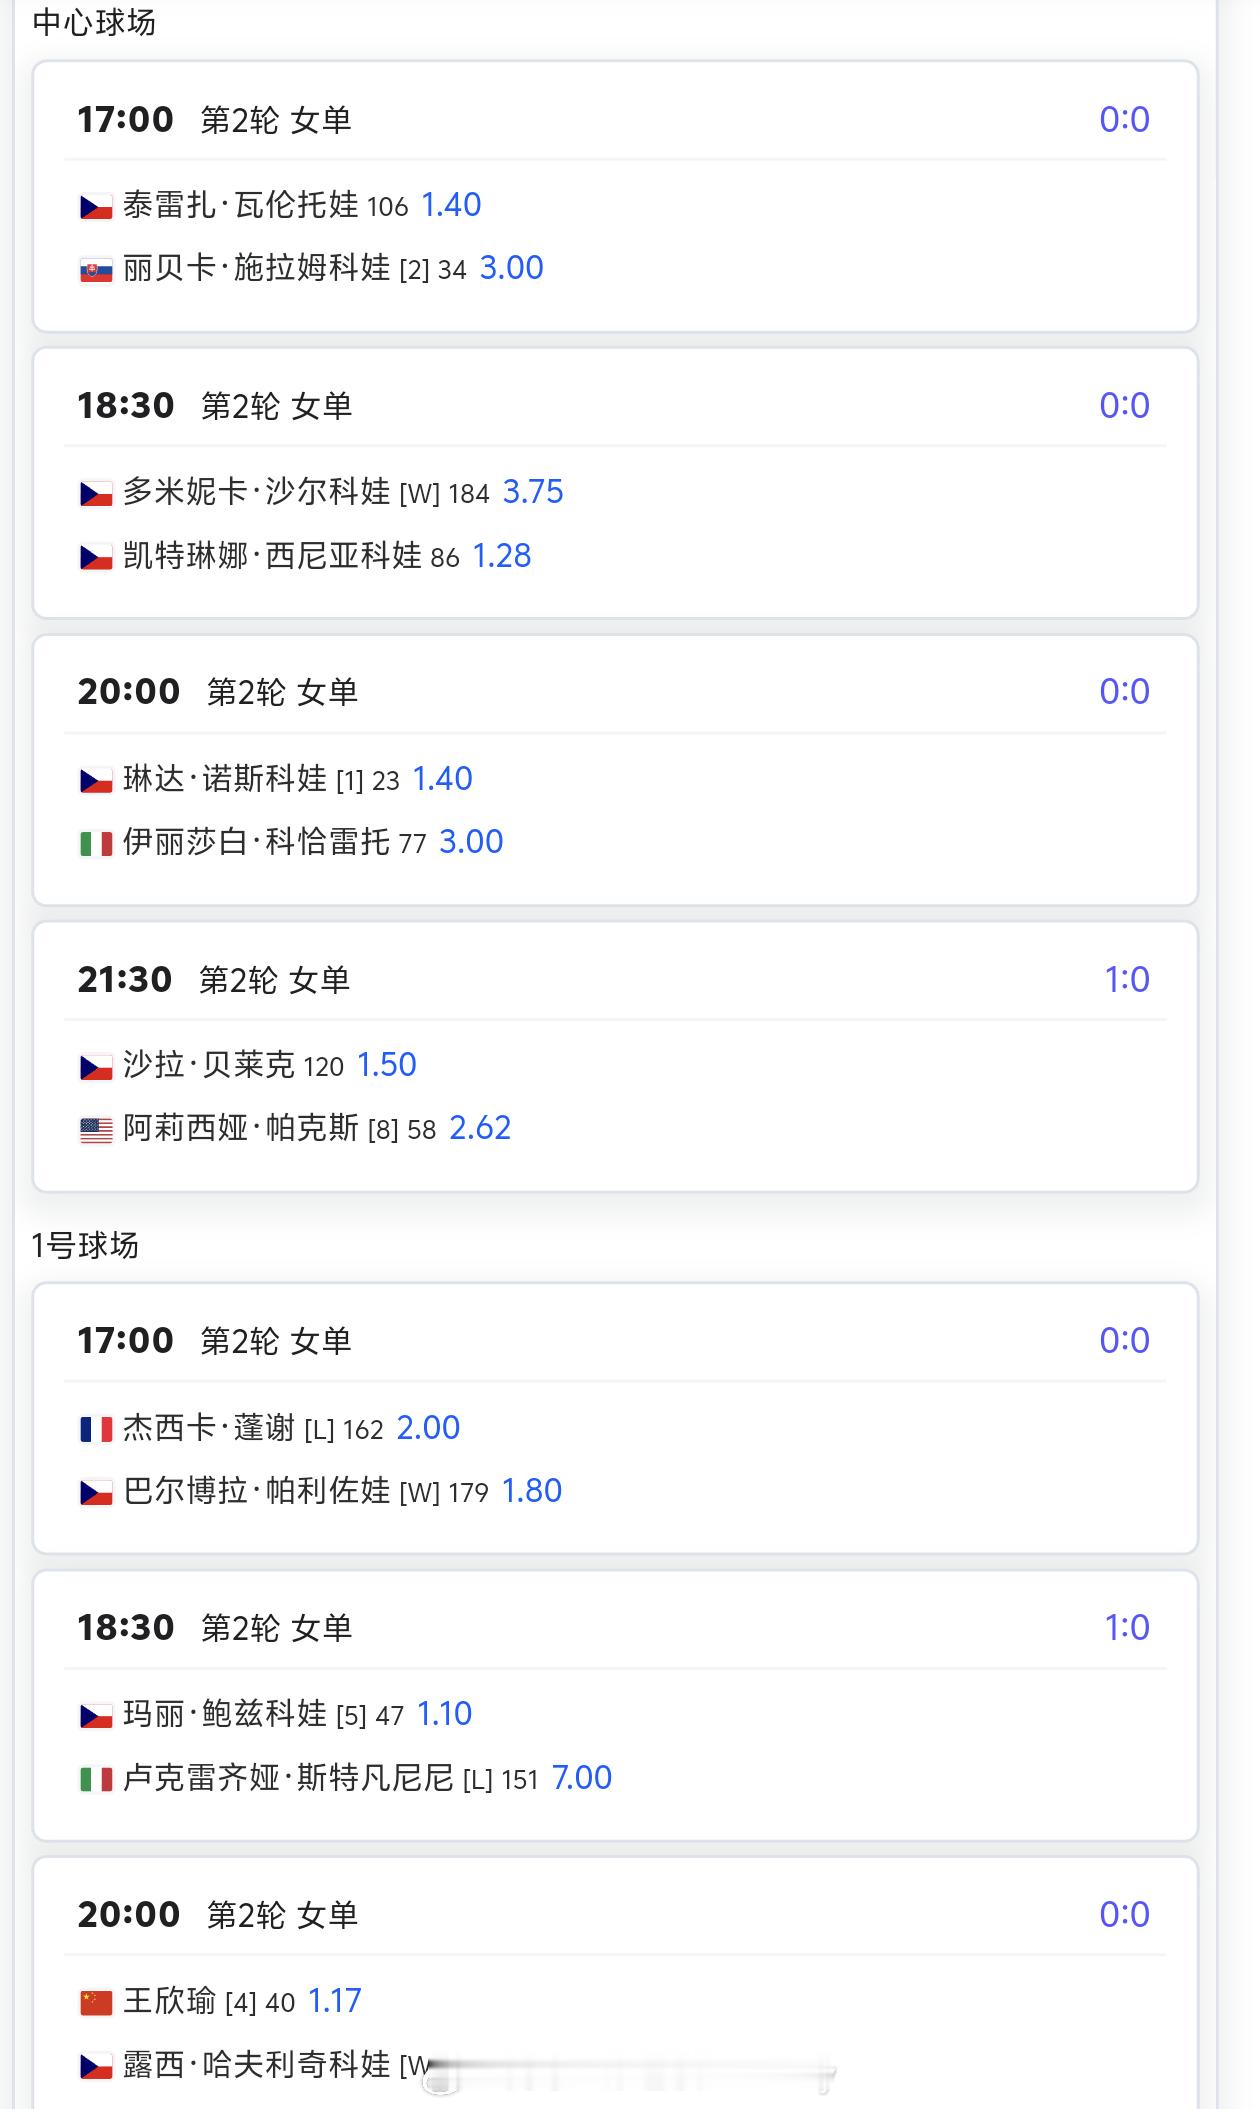Click the 中心球场 section label

coord(94,22)
